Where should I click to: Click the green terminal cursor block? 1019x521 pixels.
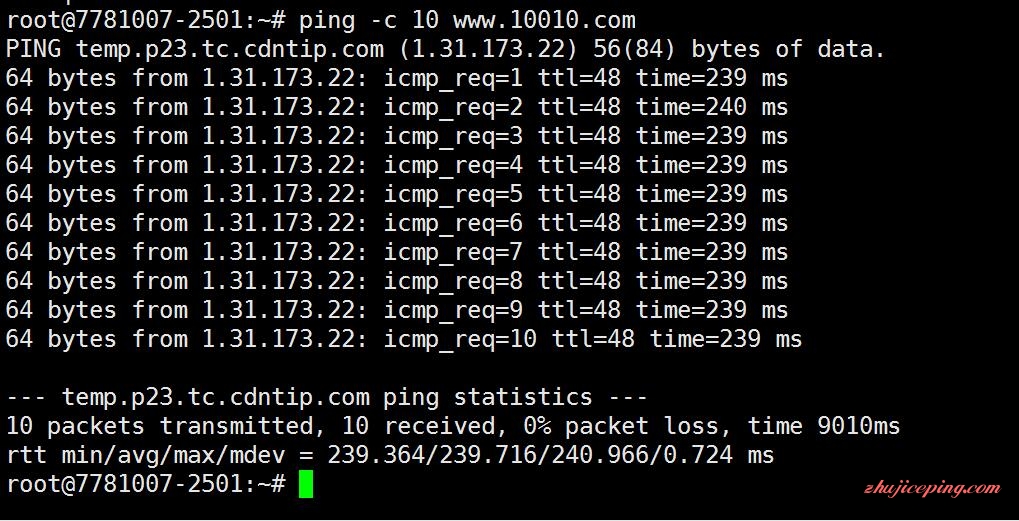click(305, 485)
